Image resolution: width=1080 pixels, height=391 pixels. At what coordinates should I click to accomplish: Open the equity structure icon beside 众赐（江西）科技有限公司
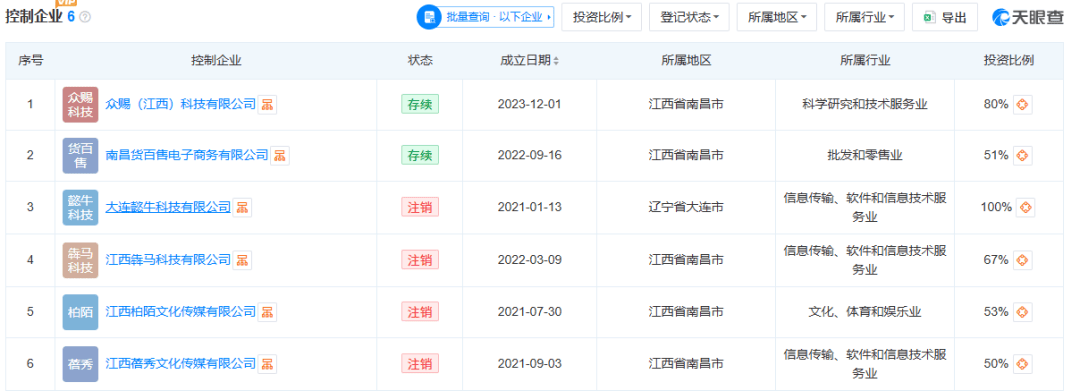(267, 105)
